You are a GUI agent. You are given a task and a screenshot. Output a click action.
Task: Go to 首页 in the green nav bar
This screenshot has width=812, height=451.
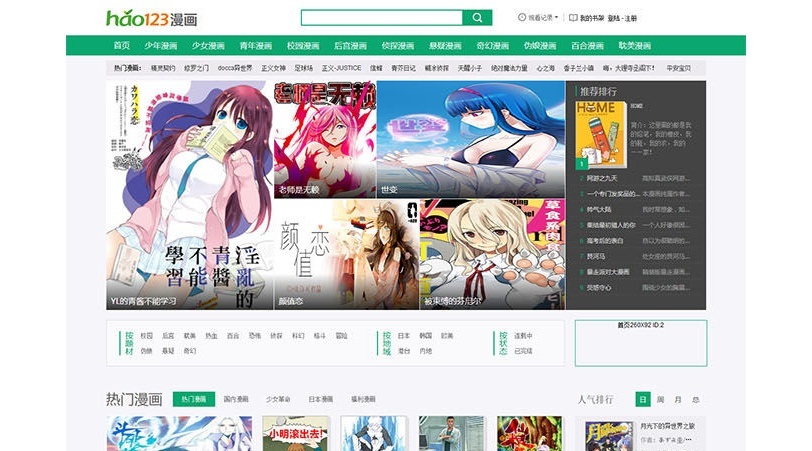[x=122, y=46]
